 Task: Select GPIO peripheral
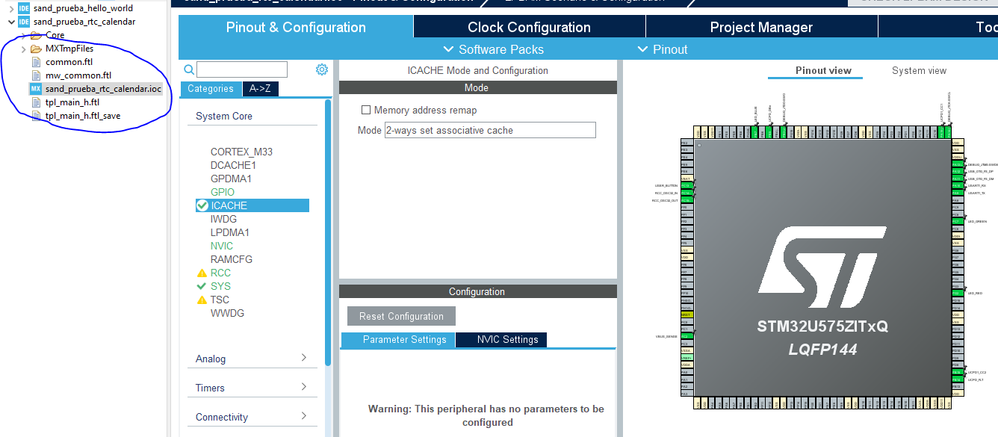222,192
